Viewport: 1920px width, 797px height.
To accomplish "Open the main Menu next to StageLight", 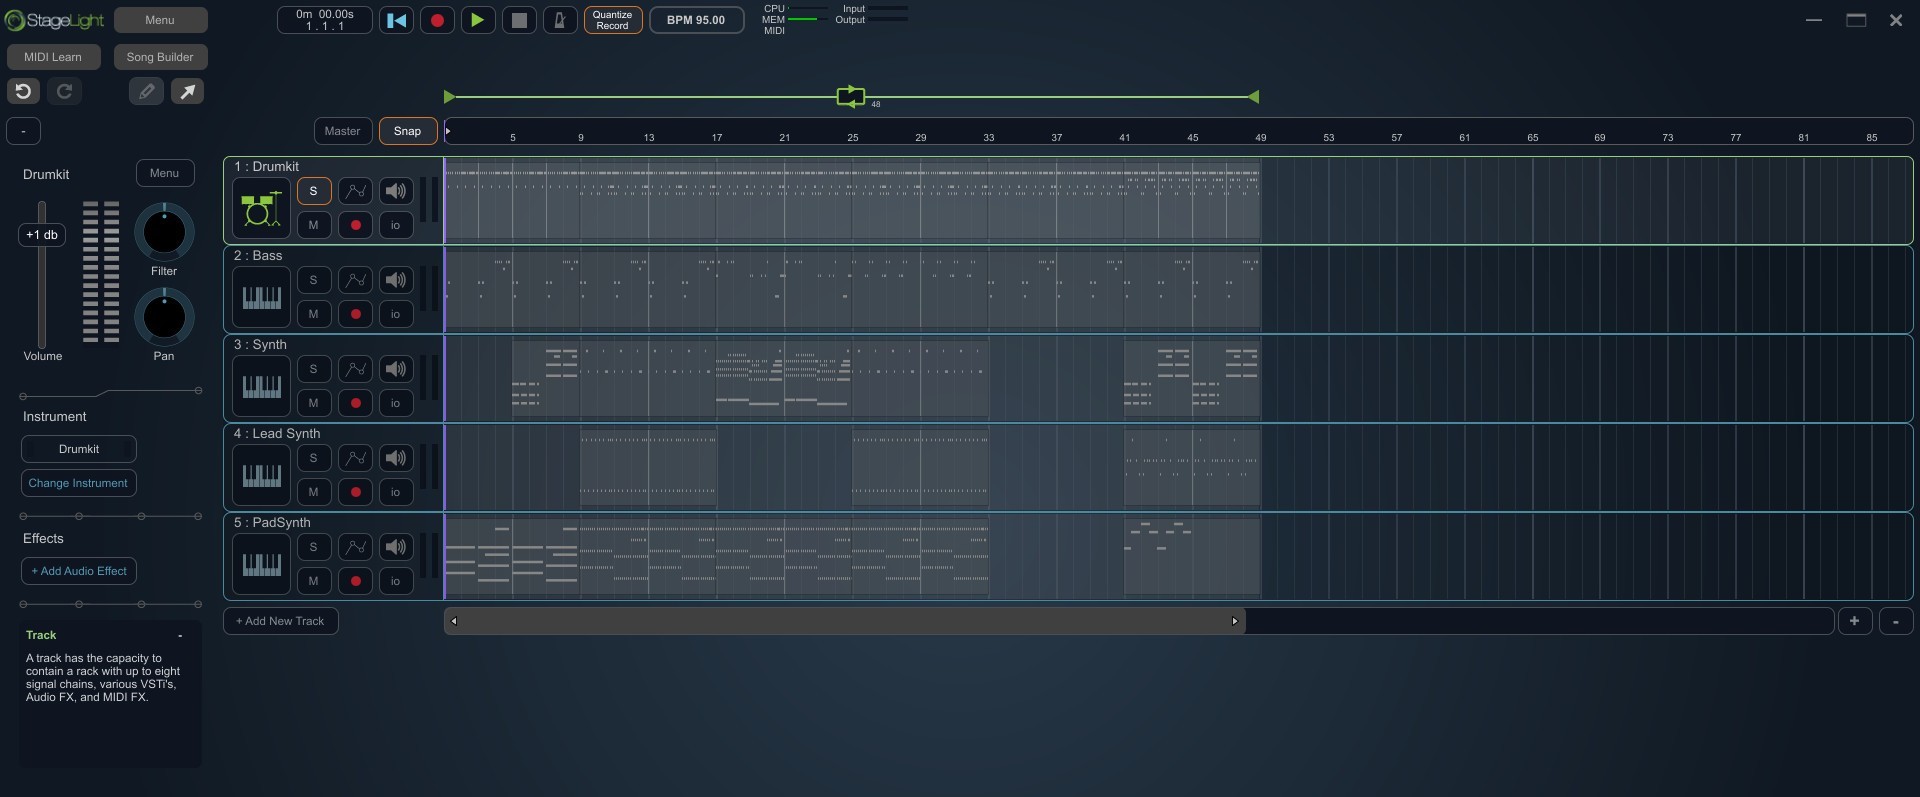I will click(160, 20).
